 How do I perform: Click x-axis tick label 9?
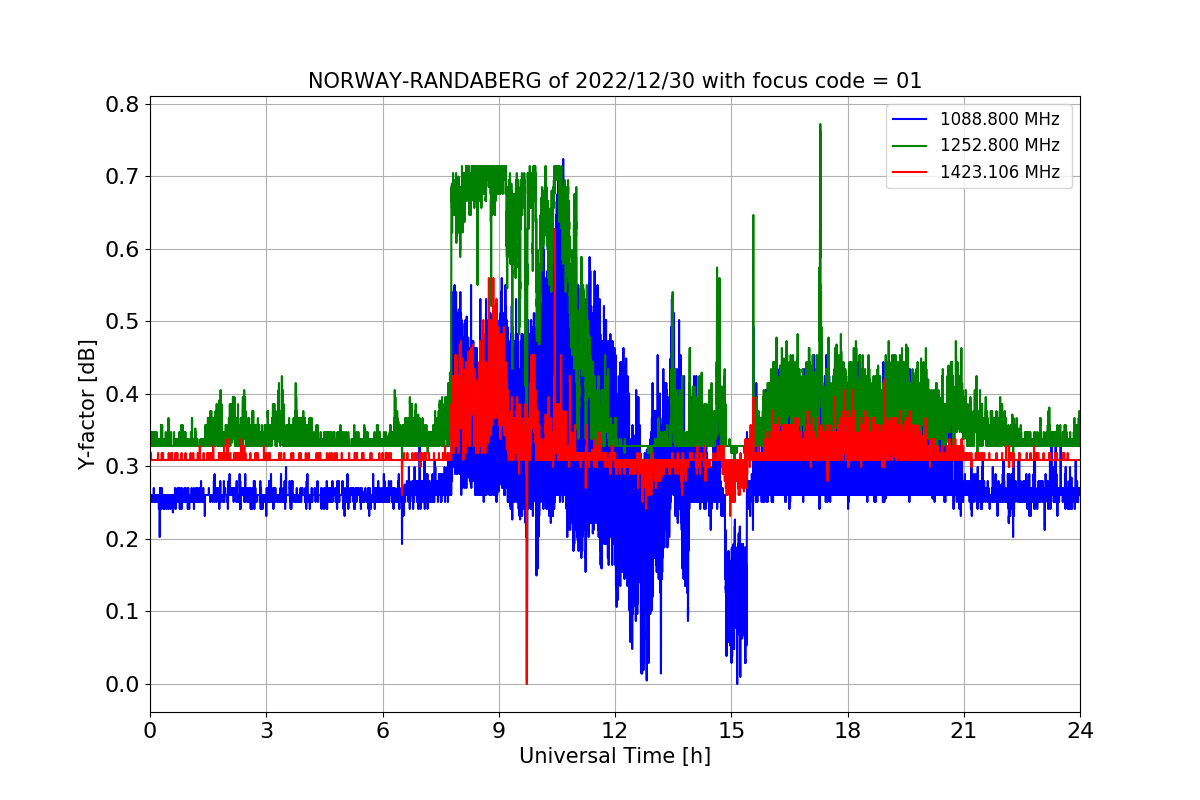click(x=499, y=730)
